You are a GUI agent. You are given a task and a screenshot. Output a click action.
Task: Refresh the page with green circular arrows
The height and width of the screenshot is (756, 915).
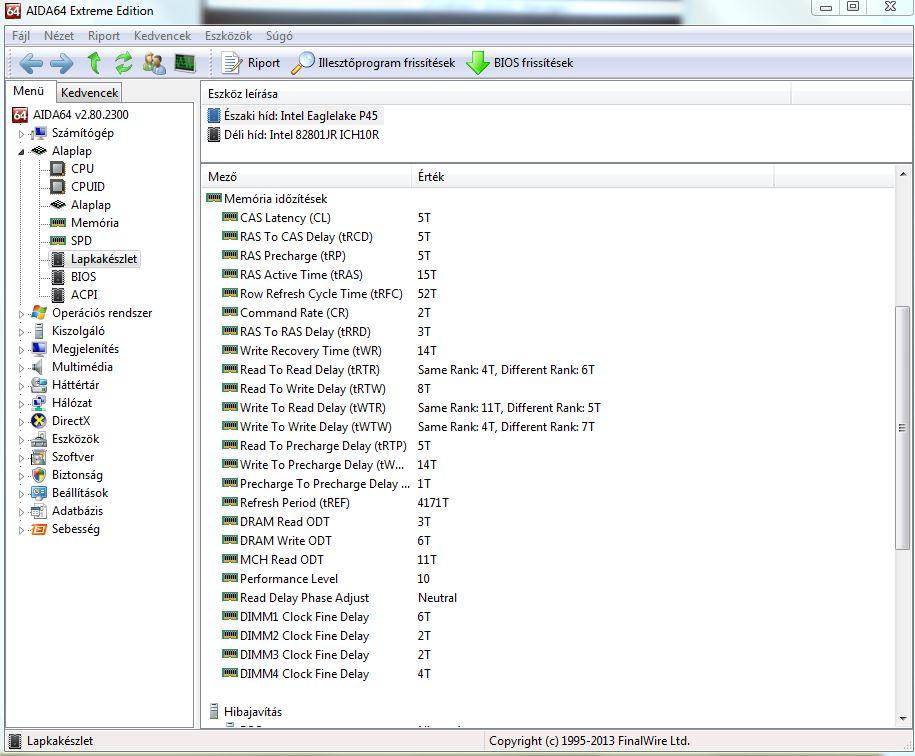123,63
